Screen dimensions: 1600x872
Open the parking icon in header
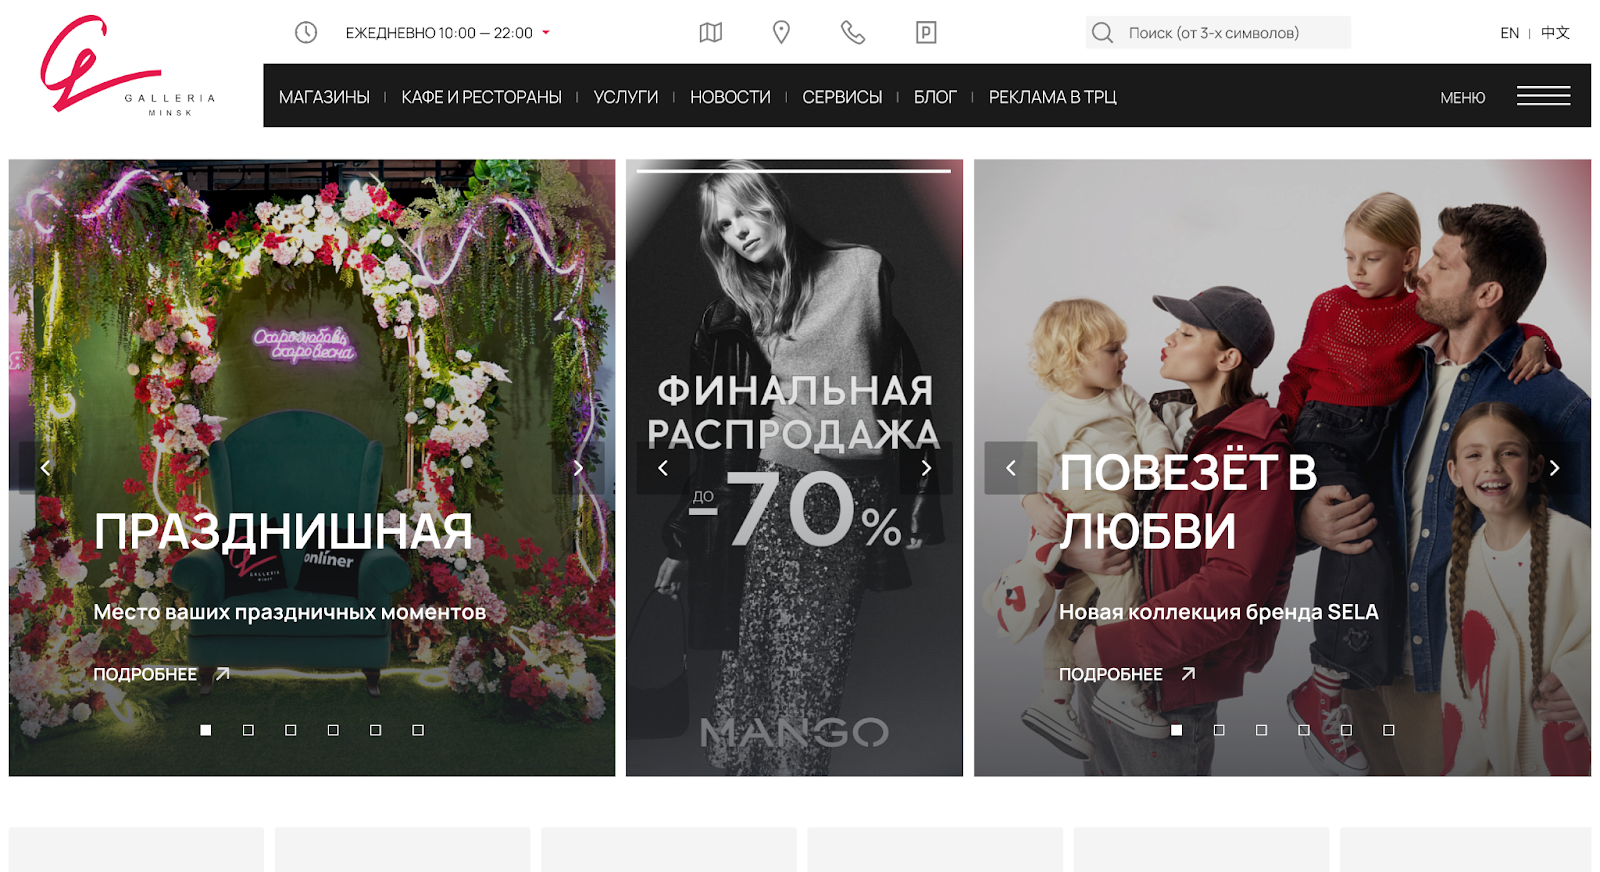(926, 33)
